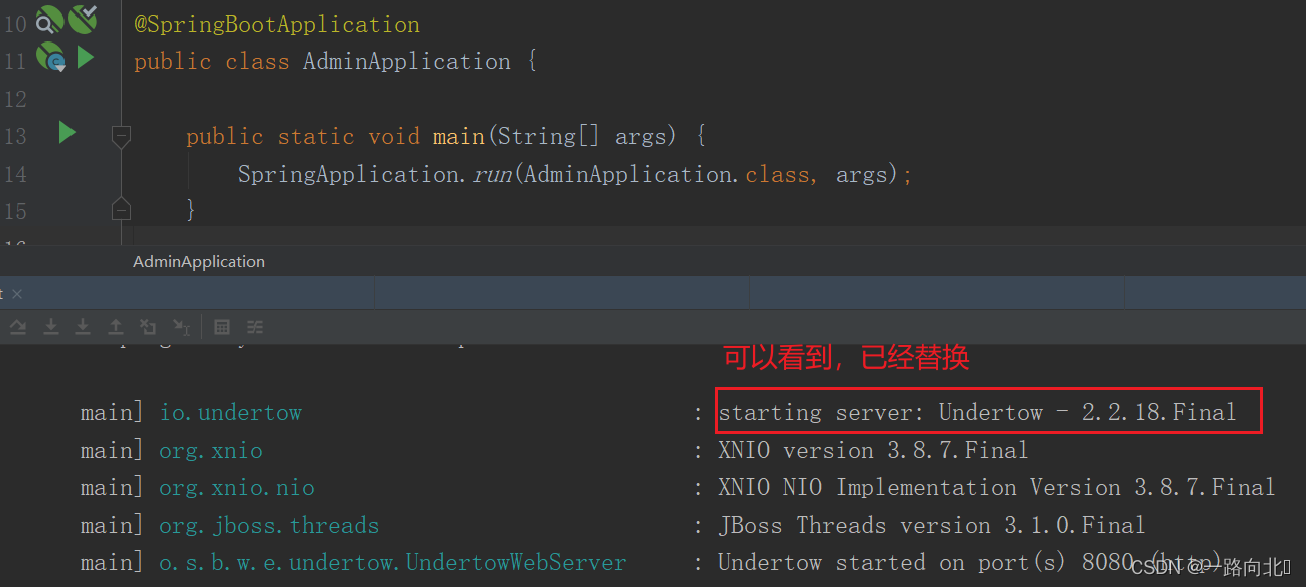Click the 'starting server: Undertow - 2.2.18.Final' log message
The height and width of the screenshot is (587, 1306).
(977, 412)
